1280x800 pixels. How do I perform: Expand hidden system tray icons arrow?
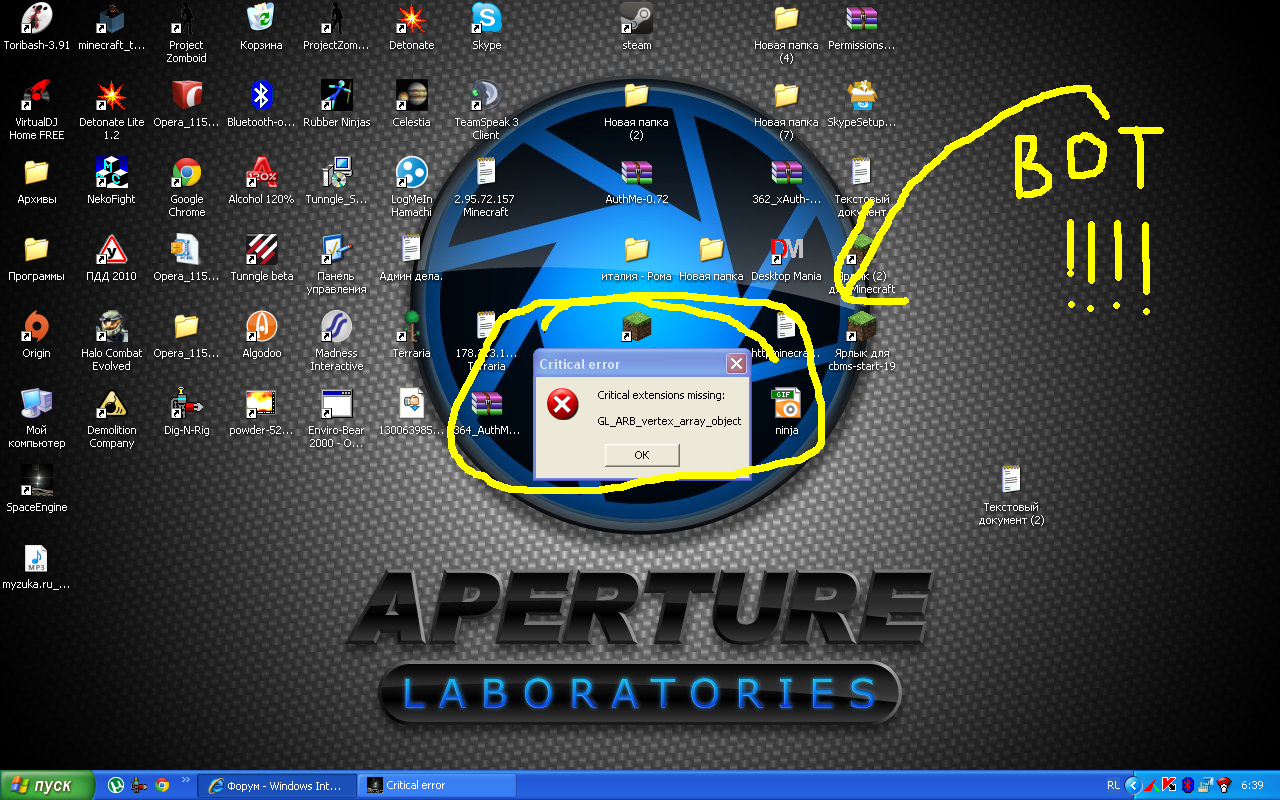1132,785
